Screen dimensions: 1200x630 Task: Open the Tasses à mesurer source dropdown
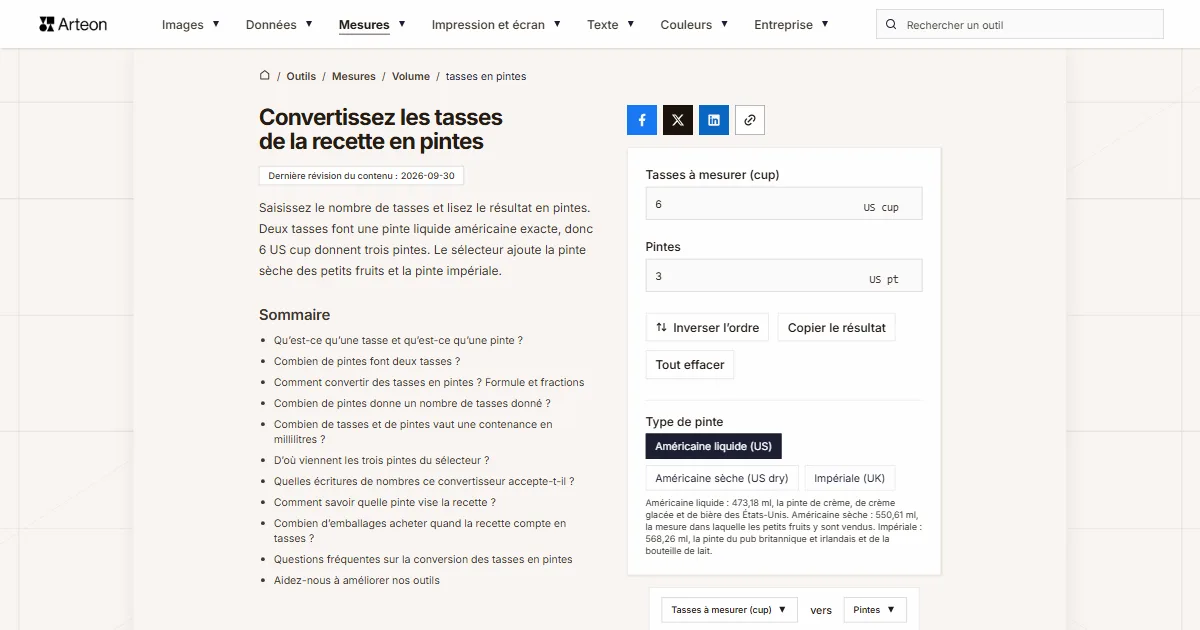729,610
